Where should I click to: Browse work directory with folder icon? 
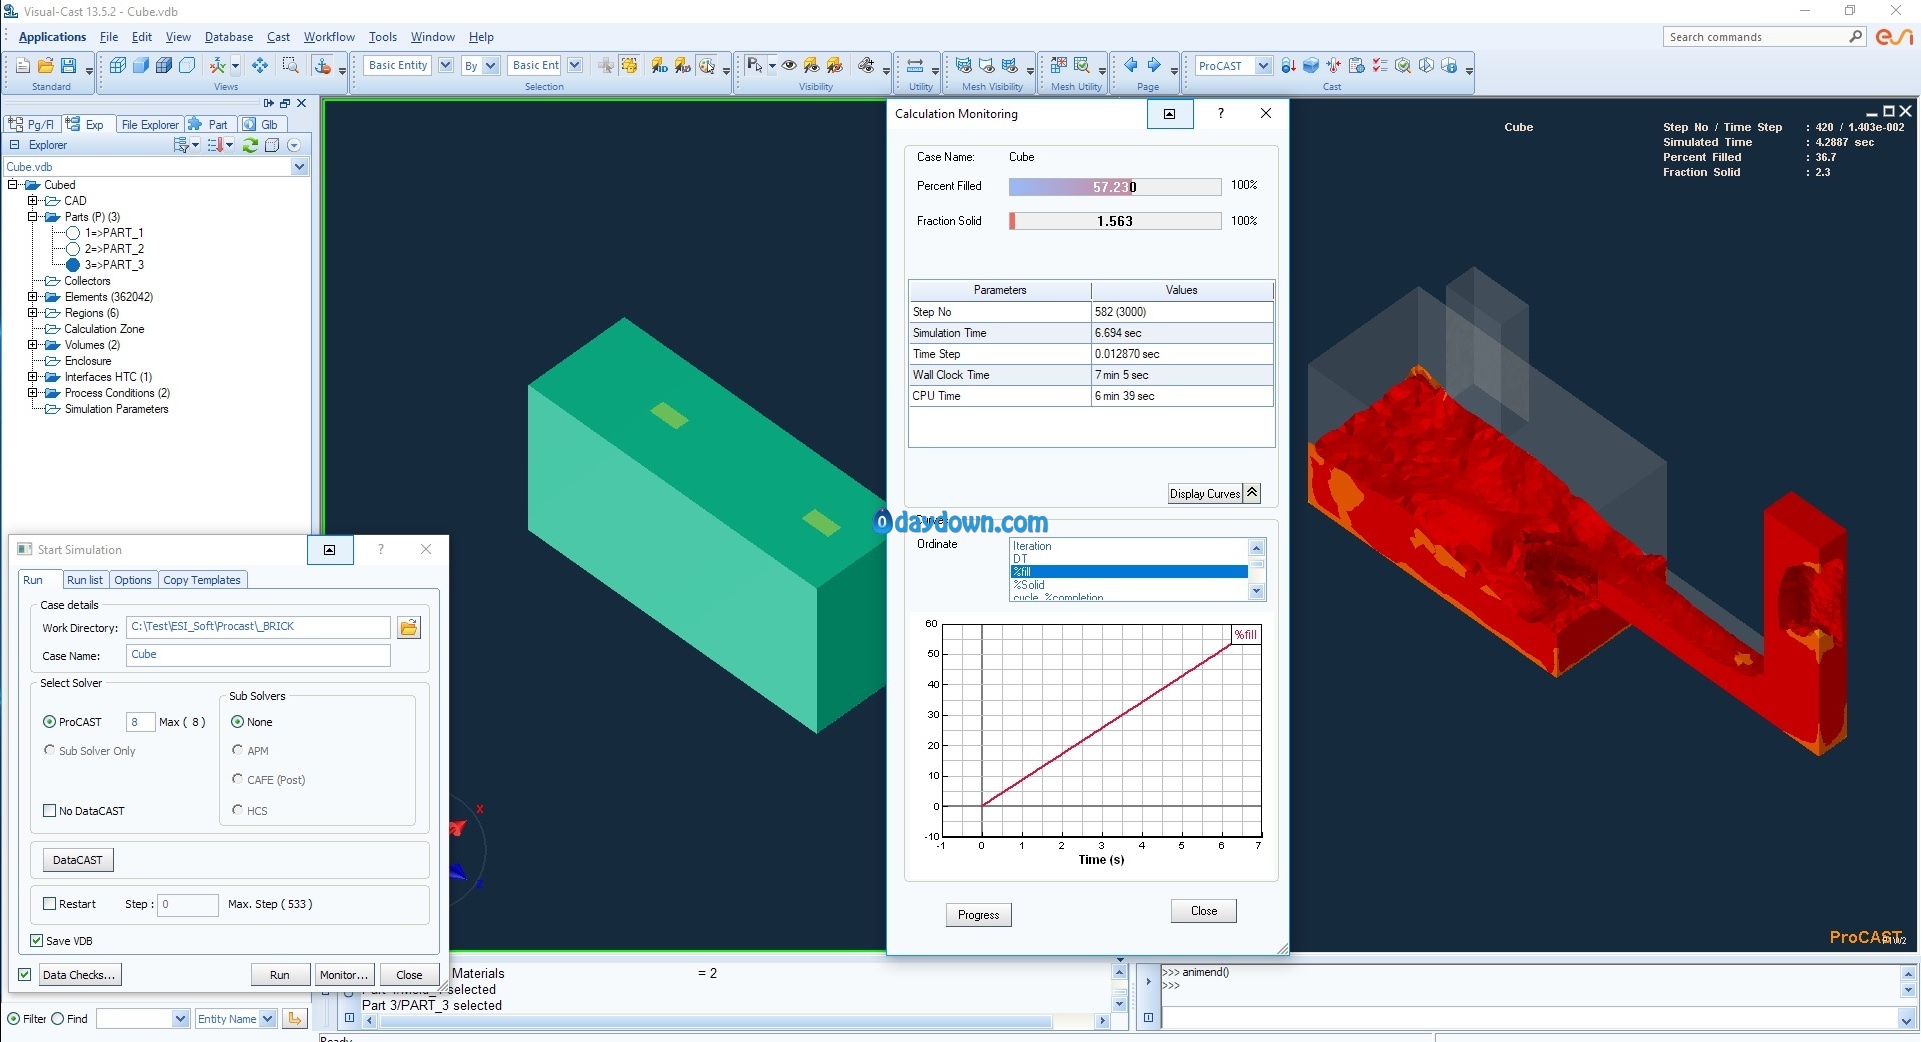[409, 628]
